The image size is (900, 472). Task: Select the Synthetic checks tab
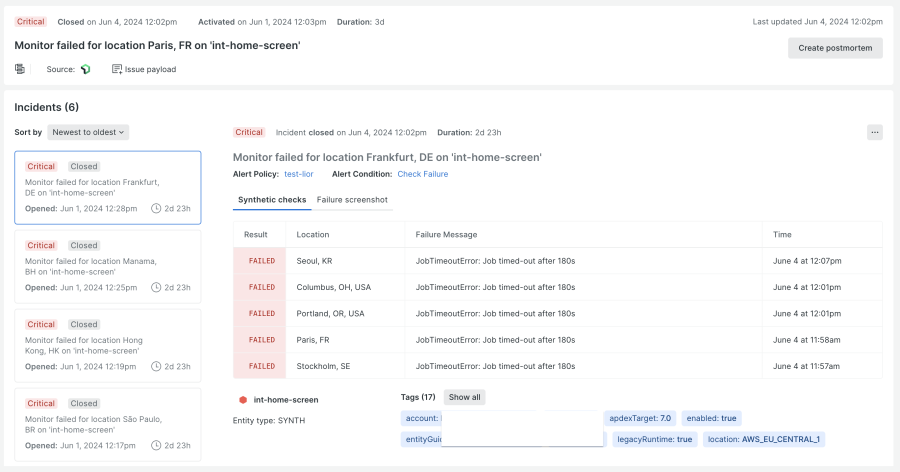[x=272, y=200]
